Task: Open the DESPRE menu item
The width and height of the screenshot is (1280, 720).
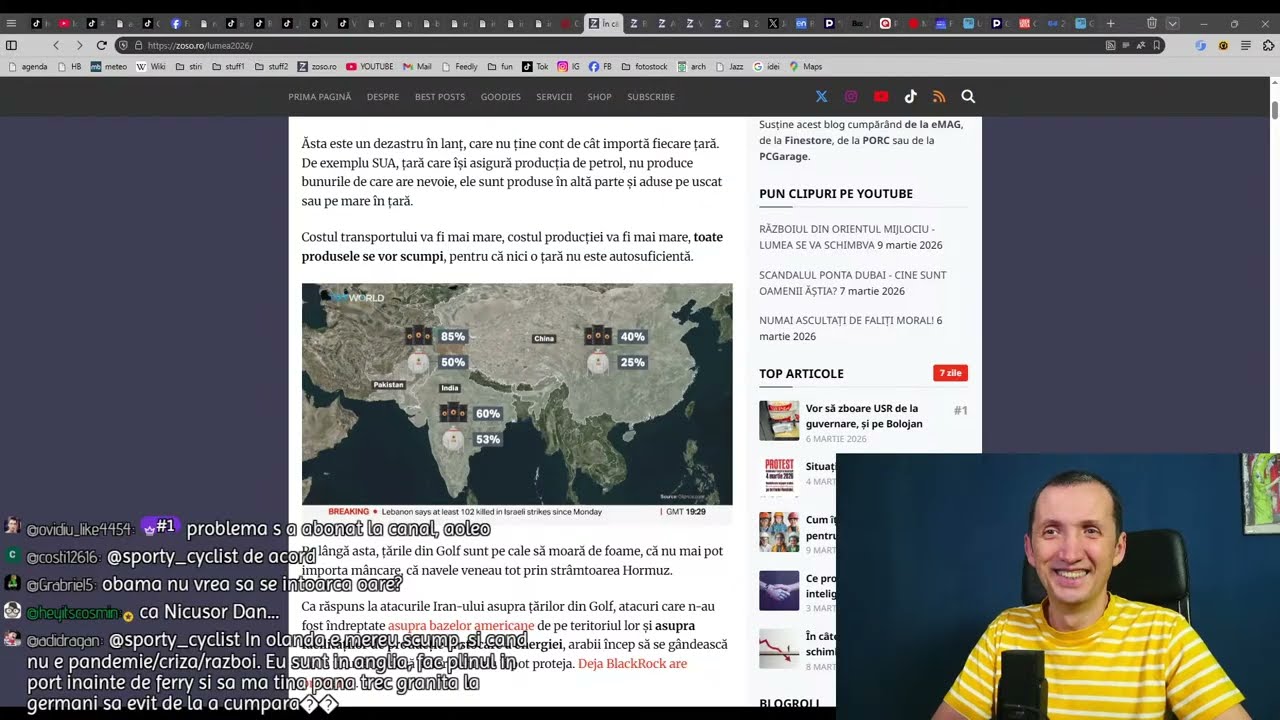Action: tap(383, 97)
